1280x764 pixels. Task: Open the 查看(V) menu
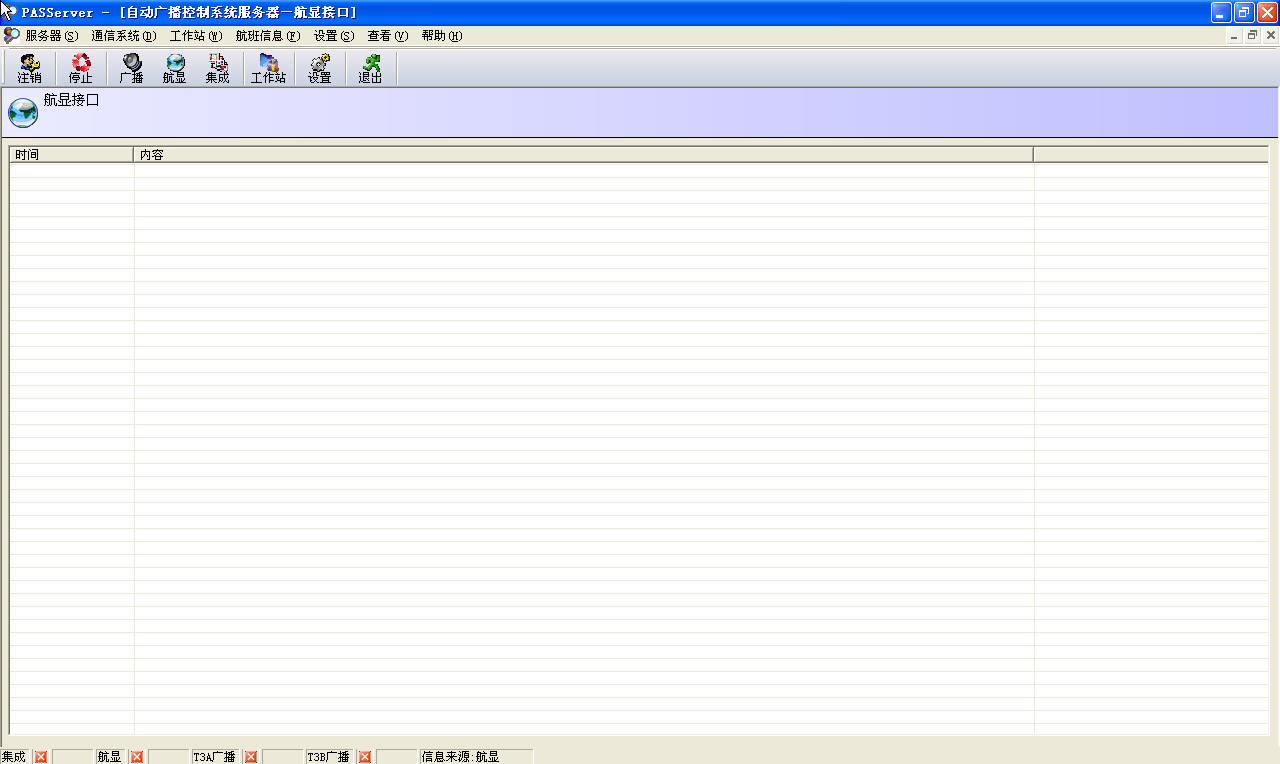388,36
